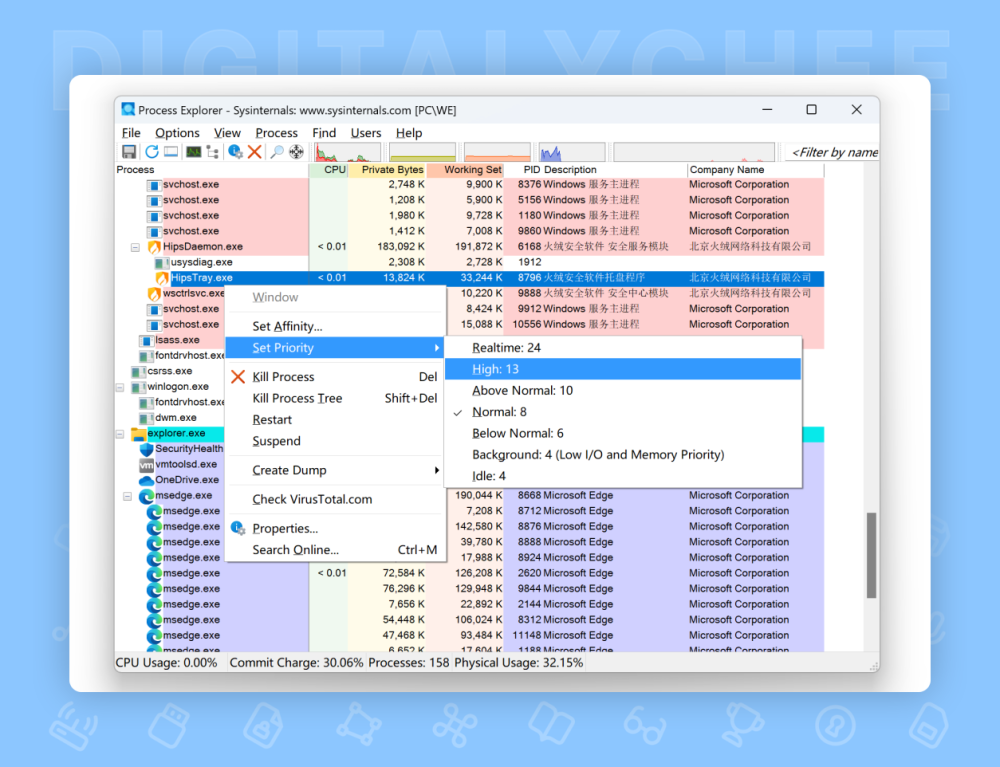Open the Process menu
The width and height of the screenshot is (1000, 767).
pyautogui.click(x=276, y=133)
